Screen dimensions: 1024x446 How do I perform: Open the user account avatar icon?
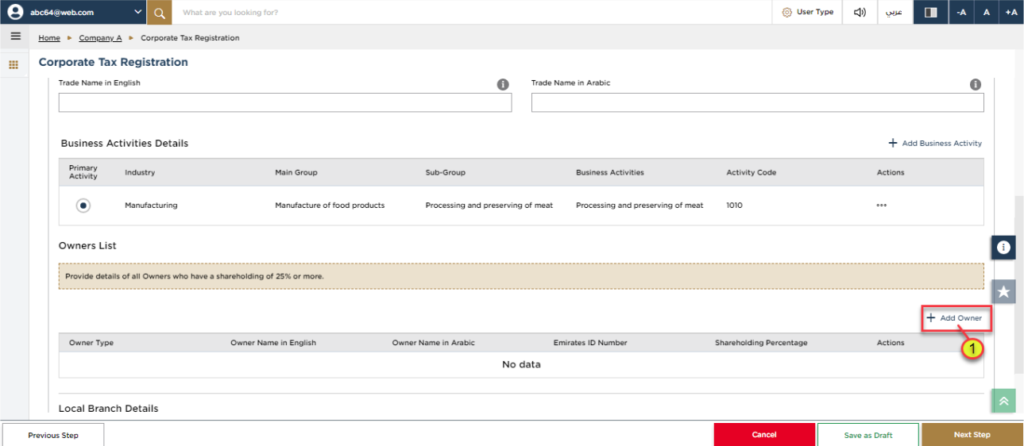click(15, 12)
